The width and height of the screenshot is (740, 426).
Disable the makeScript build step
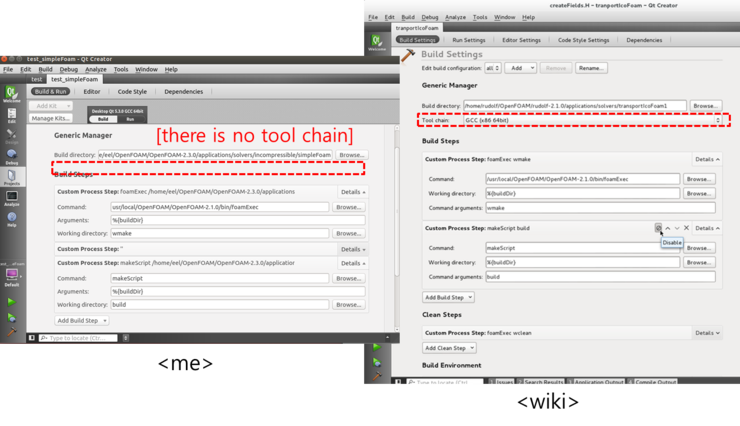[x=658, y=228]
